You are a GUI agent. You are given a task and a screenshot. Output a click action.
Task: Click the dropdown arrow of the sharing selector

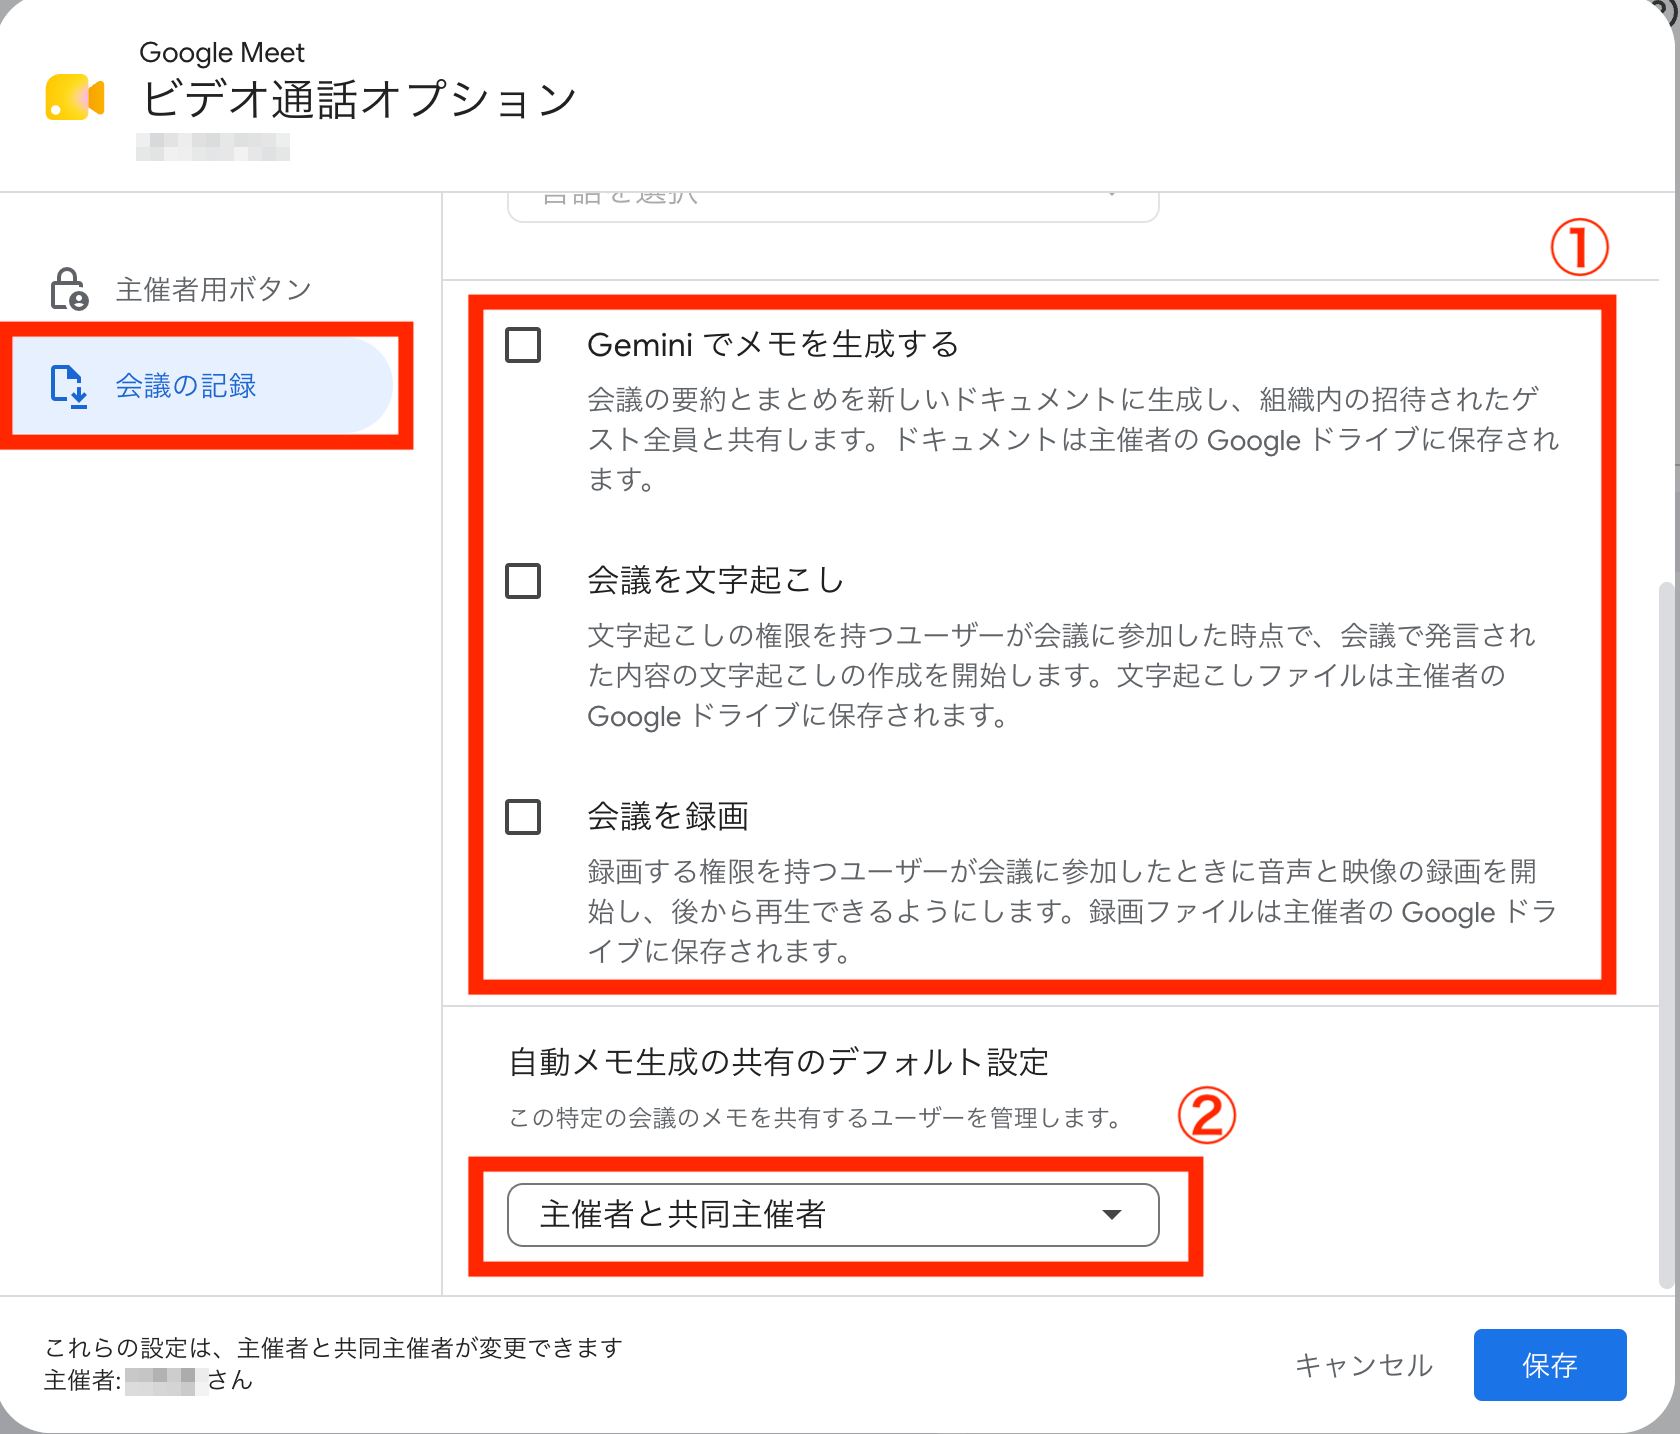pos(1111,1215)
